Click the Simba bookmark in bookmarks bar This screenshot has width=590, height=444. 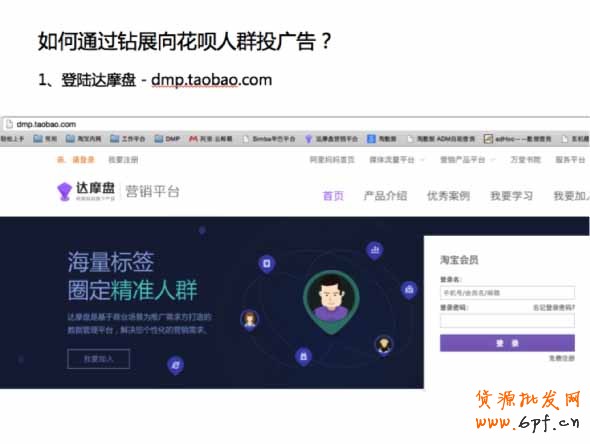pos(269,139)
